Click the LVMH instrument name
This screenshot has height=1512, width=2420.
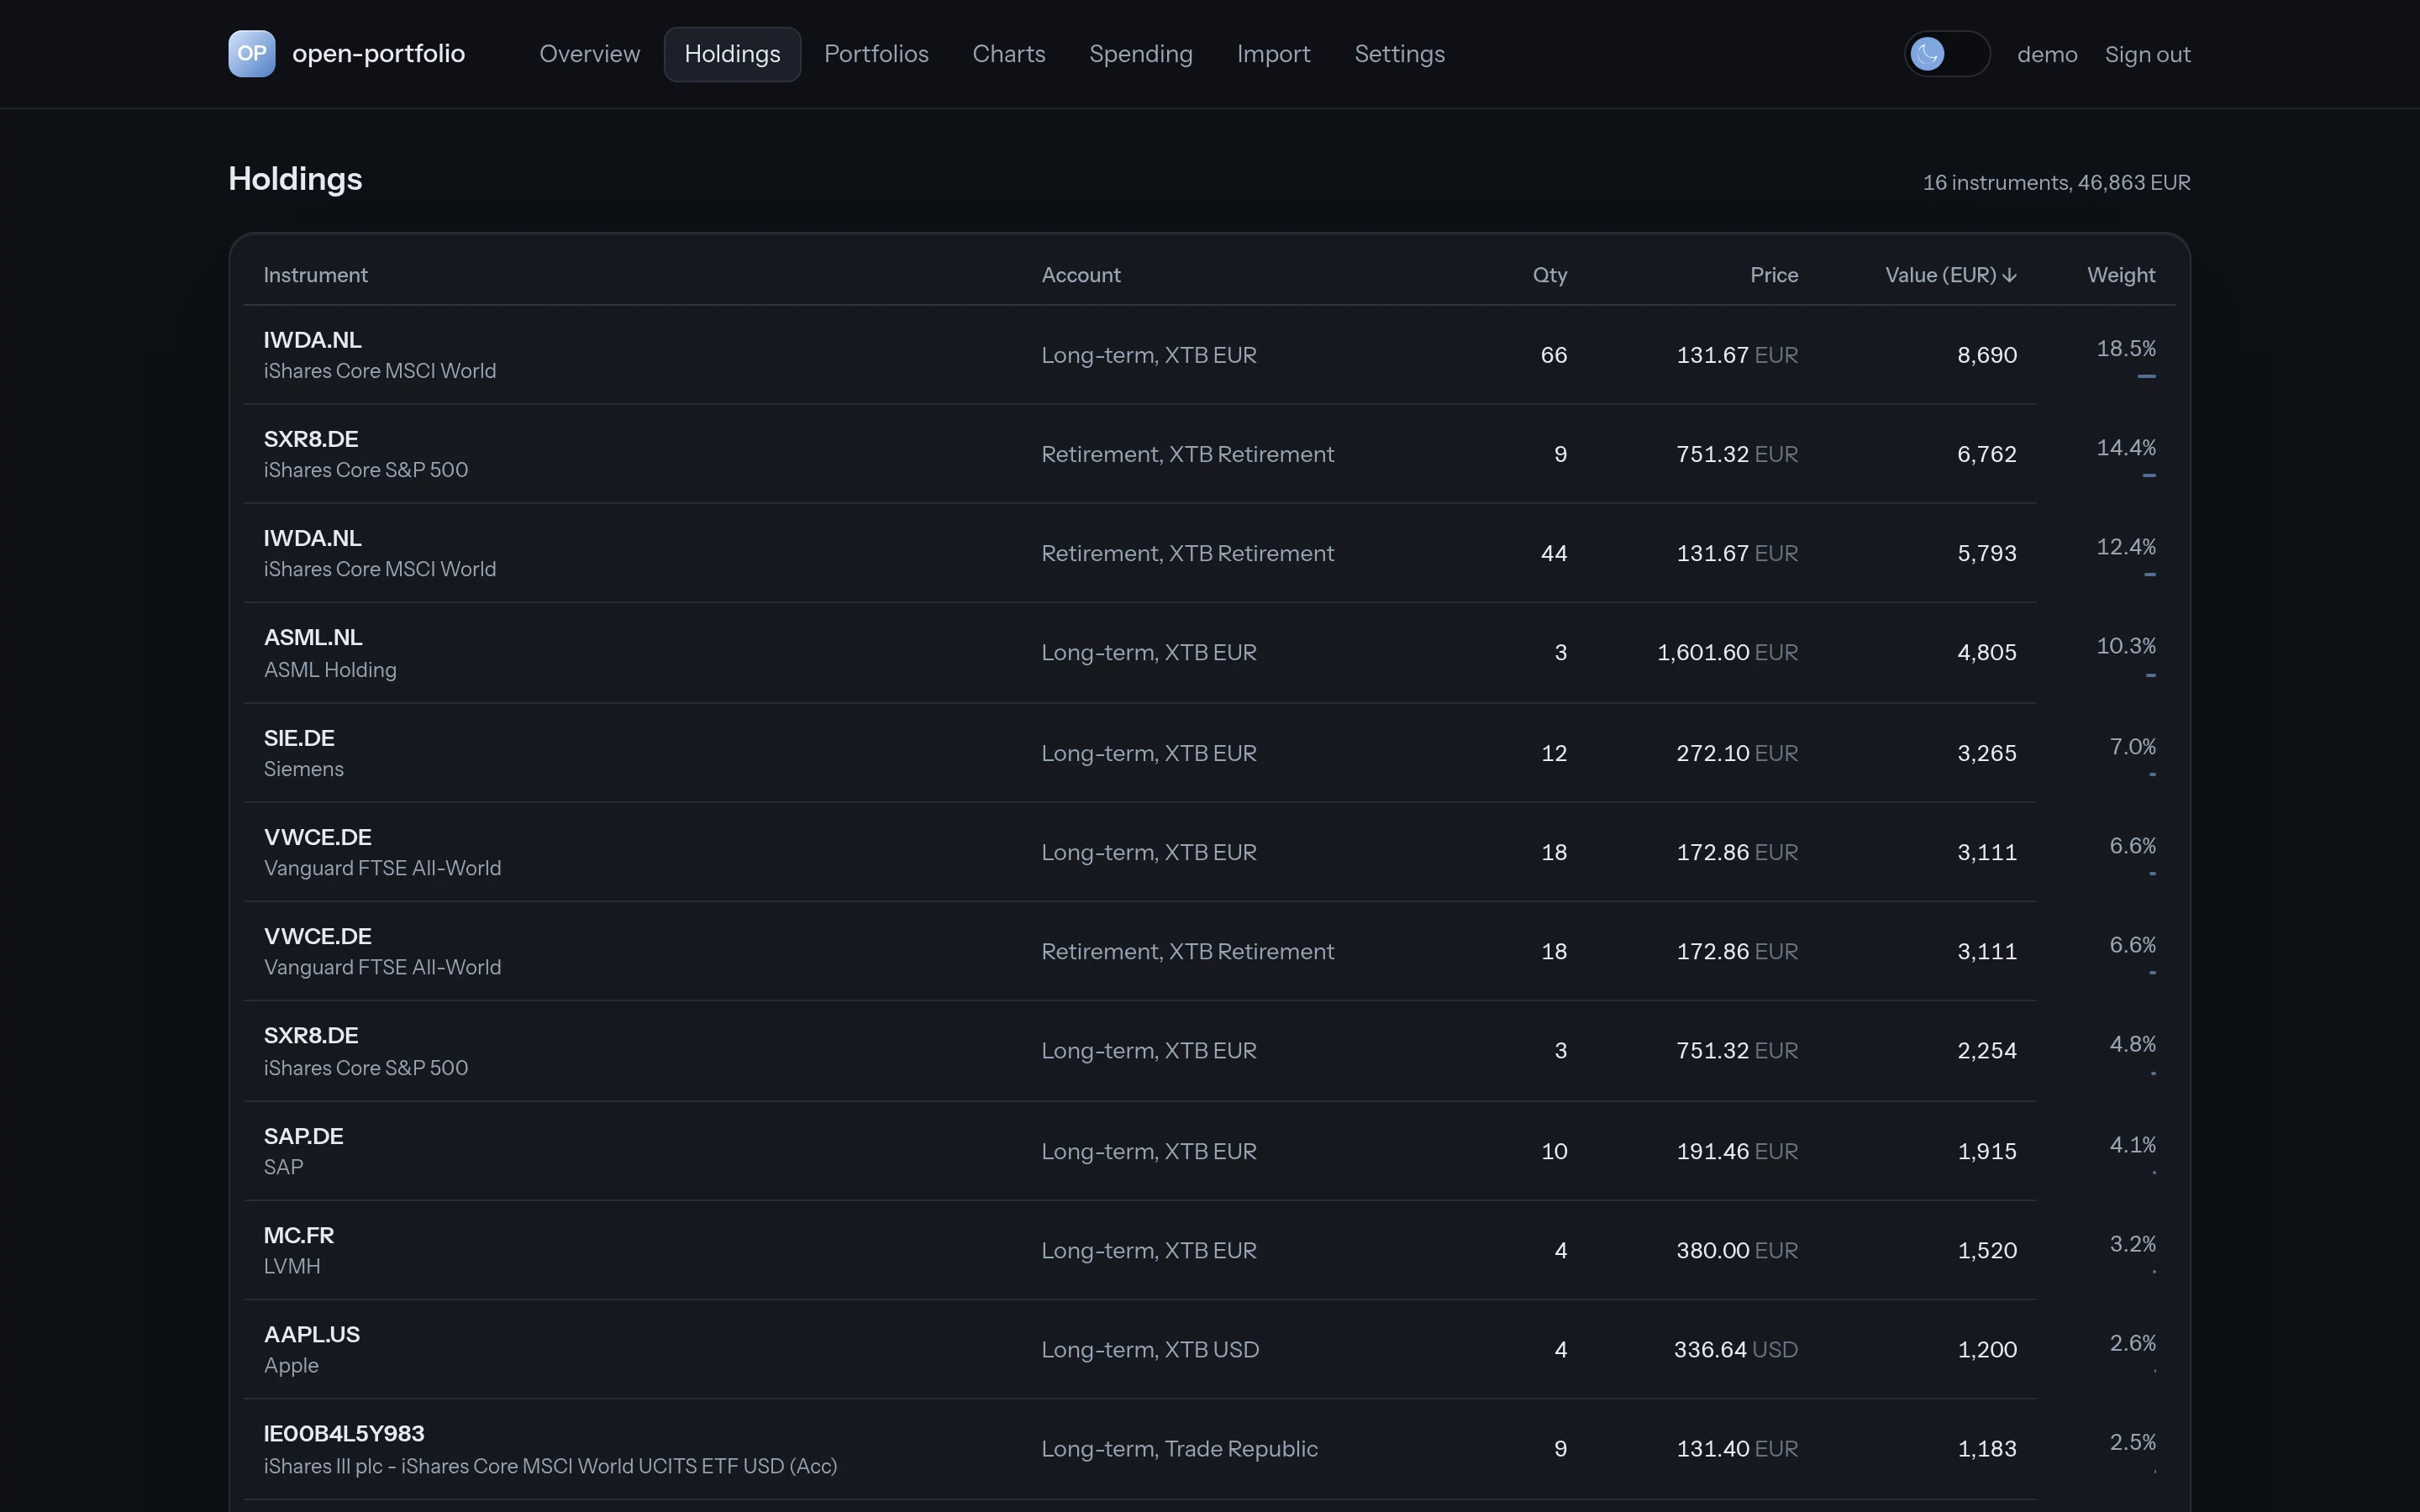click(x=292, y=1266)
